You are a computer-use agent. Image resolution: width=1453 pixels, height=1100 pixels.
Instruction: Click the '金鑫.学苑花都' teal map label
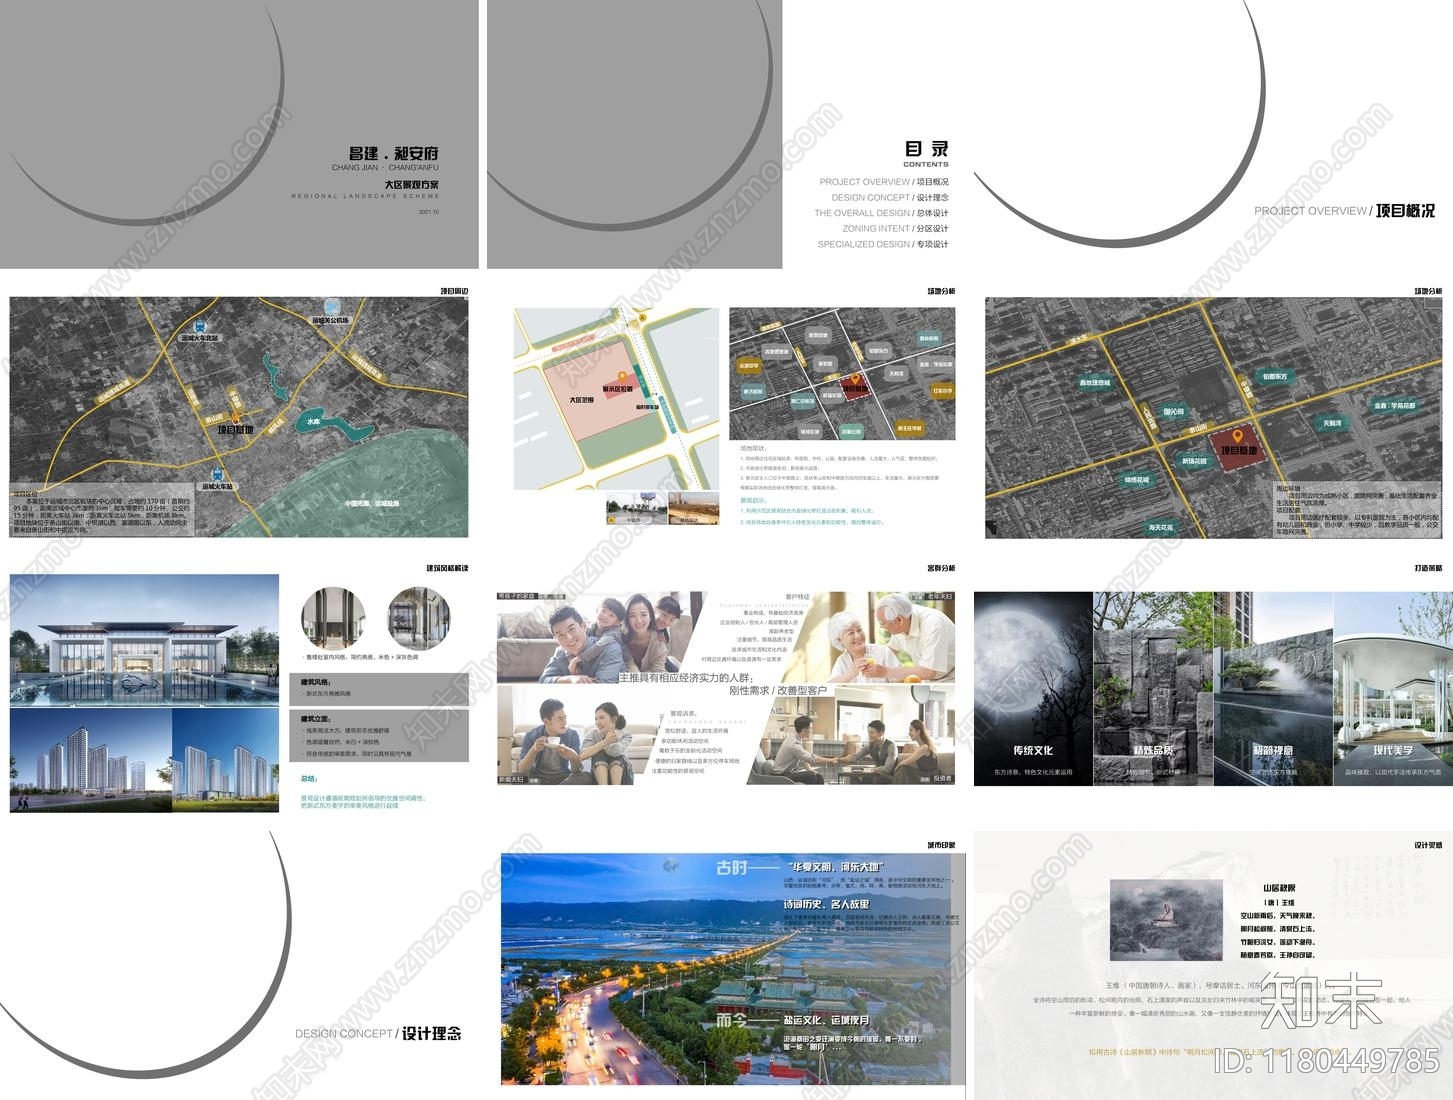1394,406
